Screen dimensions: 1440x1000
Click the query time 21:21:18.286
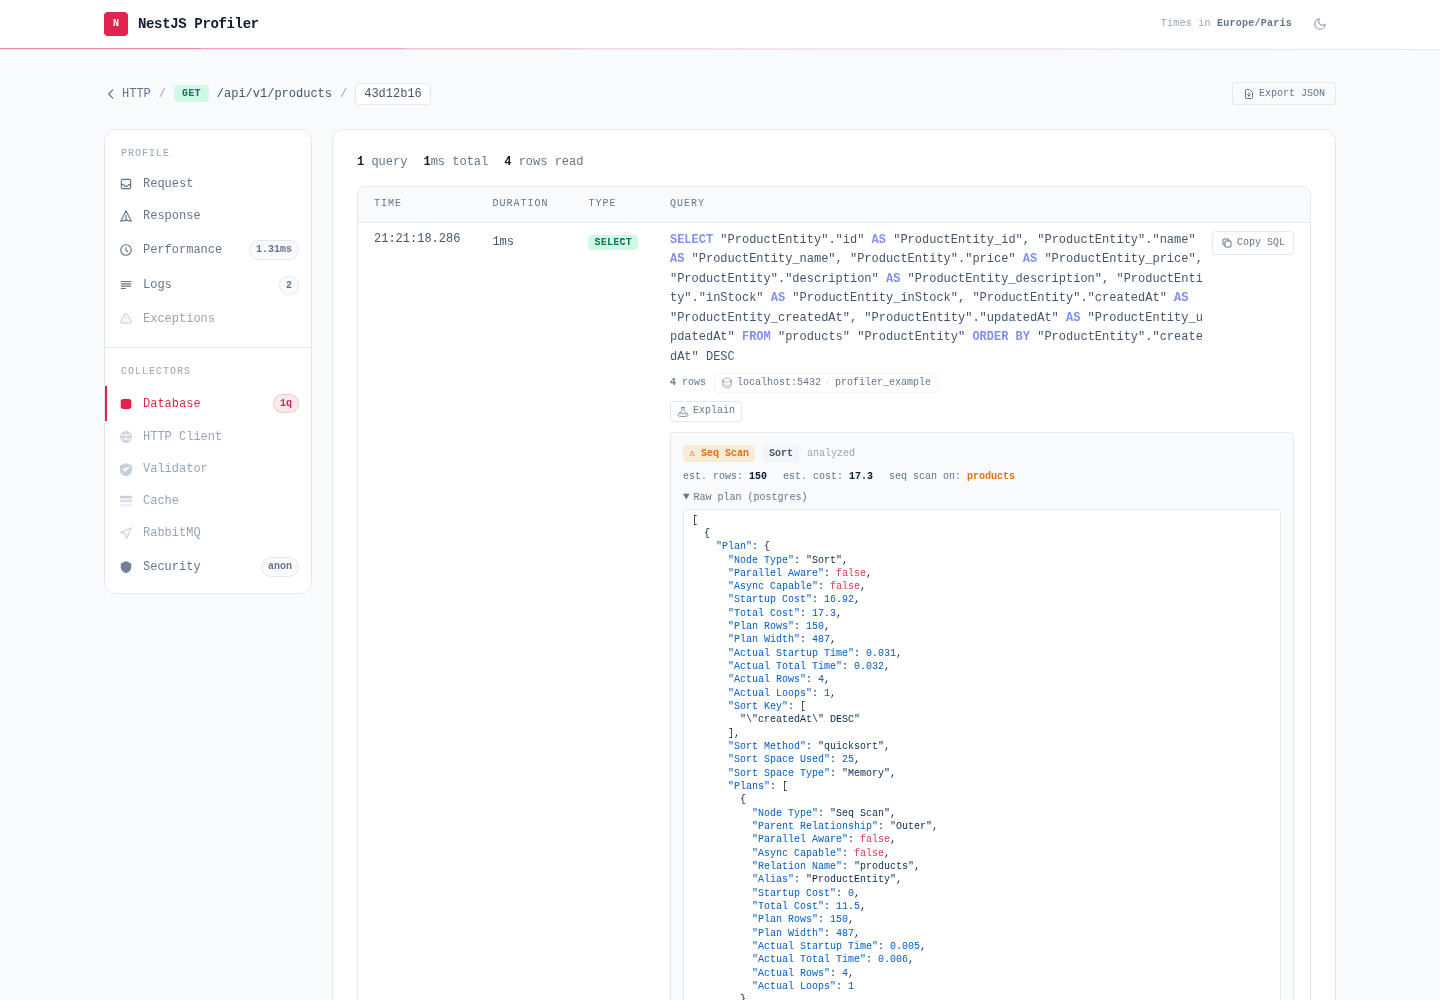coord(417,239)
